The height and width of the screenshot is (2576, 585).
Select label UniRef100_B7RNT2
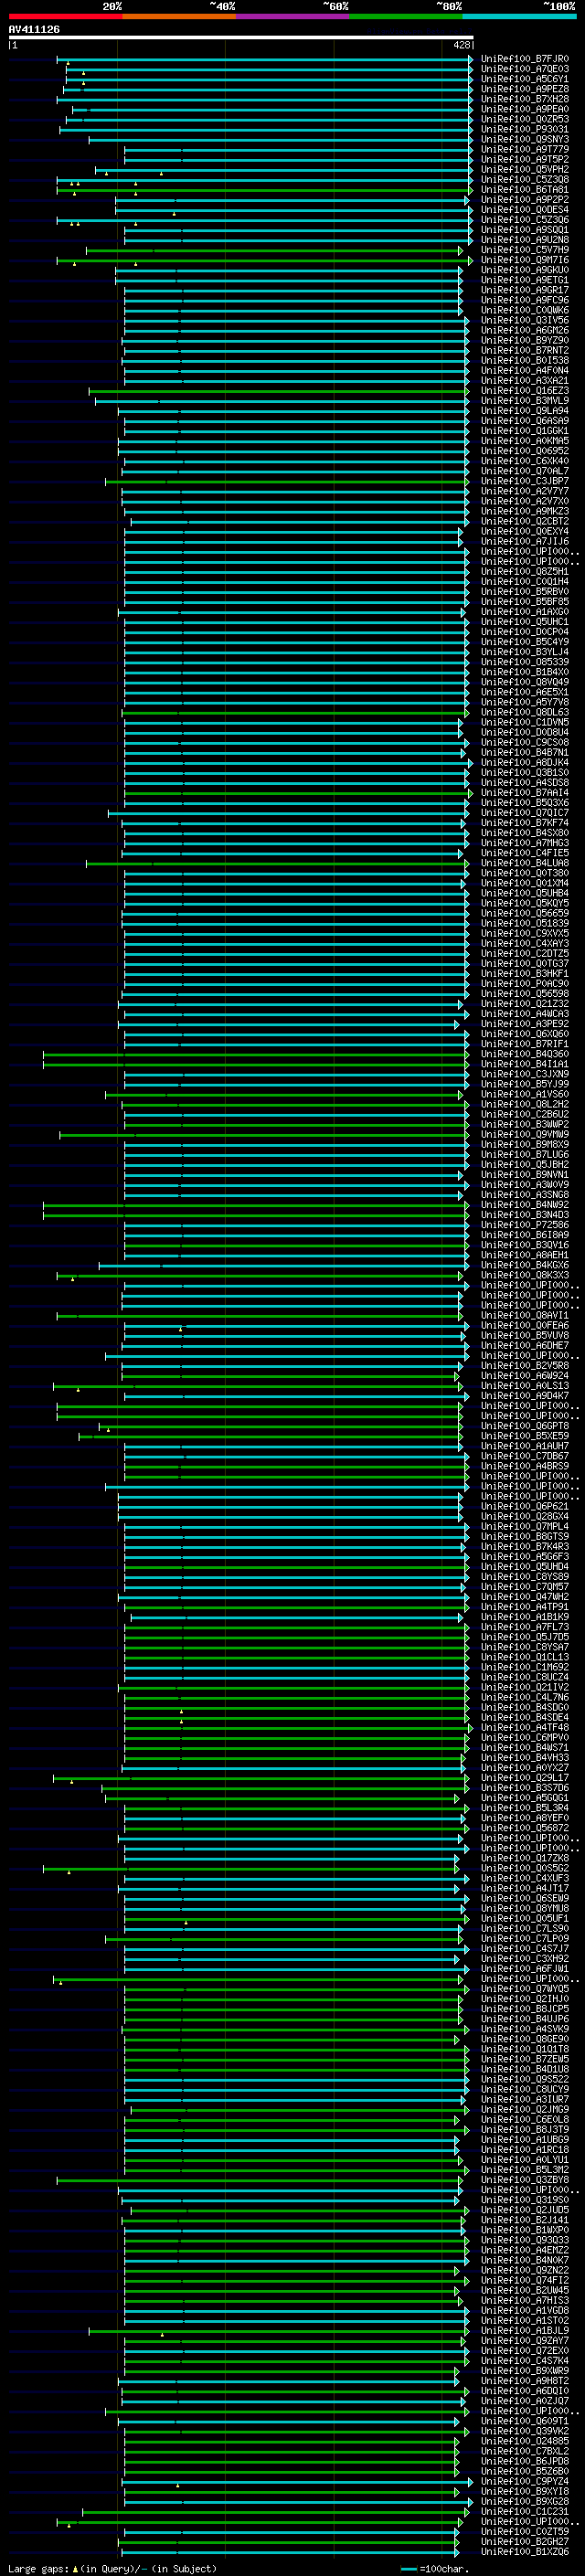click(524, 350)
